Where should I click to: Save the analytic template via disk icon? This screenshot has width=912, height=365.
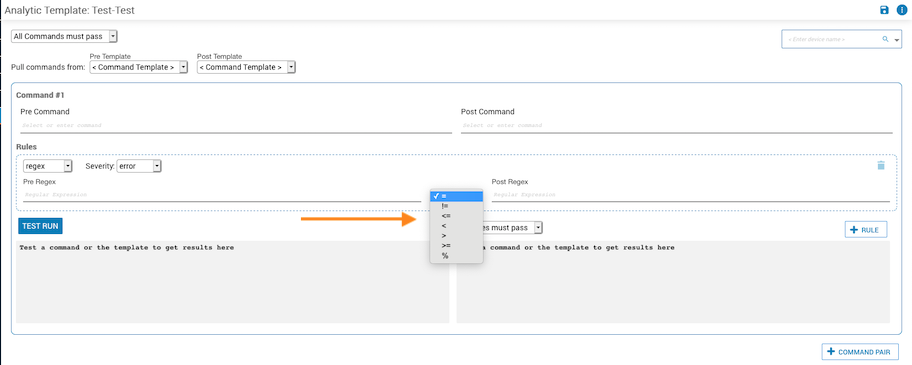(884, 10)
